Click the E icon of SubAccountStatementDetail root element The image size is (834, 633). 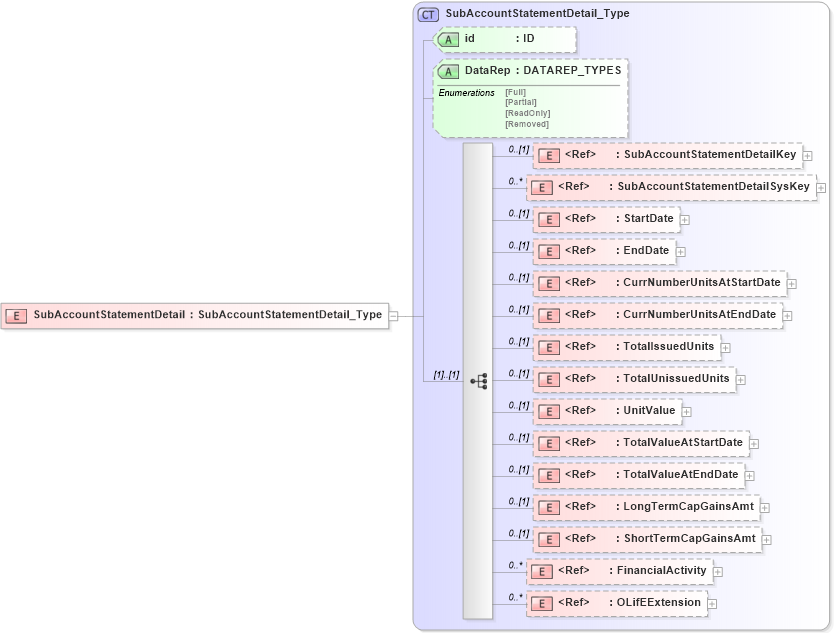point(14,314)
